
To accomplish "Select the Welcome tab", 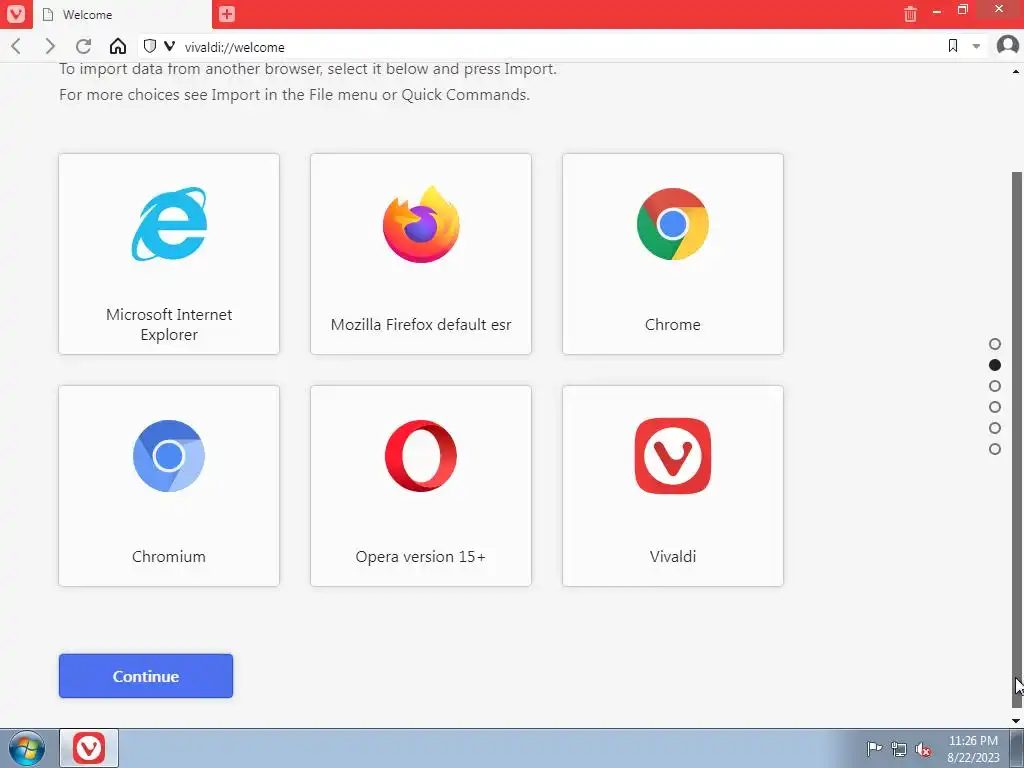I will pos(121,14).
